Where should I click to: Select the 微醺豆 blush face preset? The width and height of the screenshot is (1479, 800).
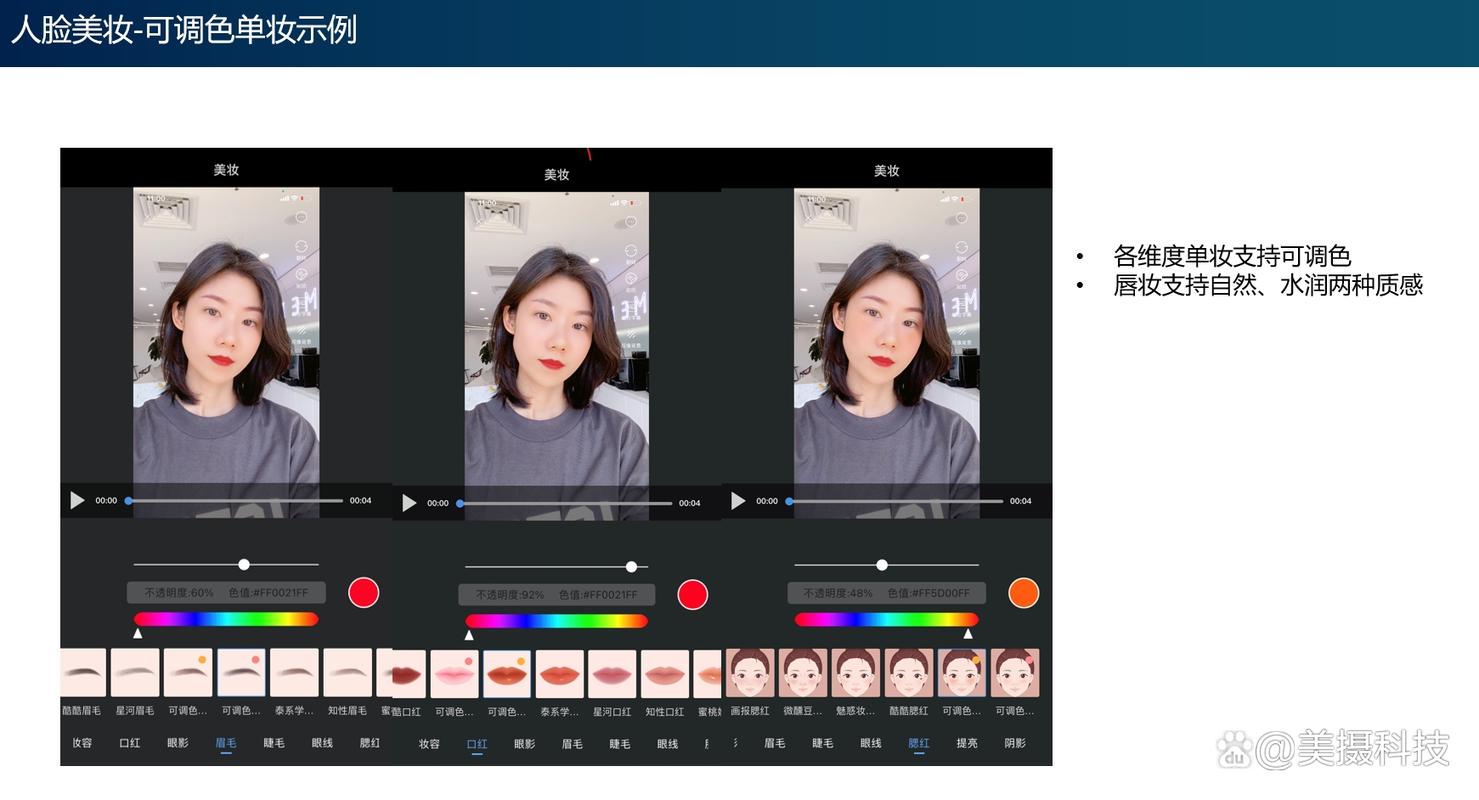803,672
